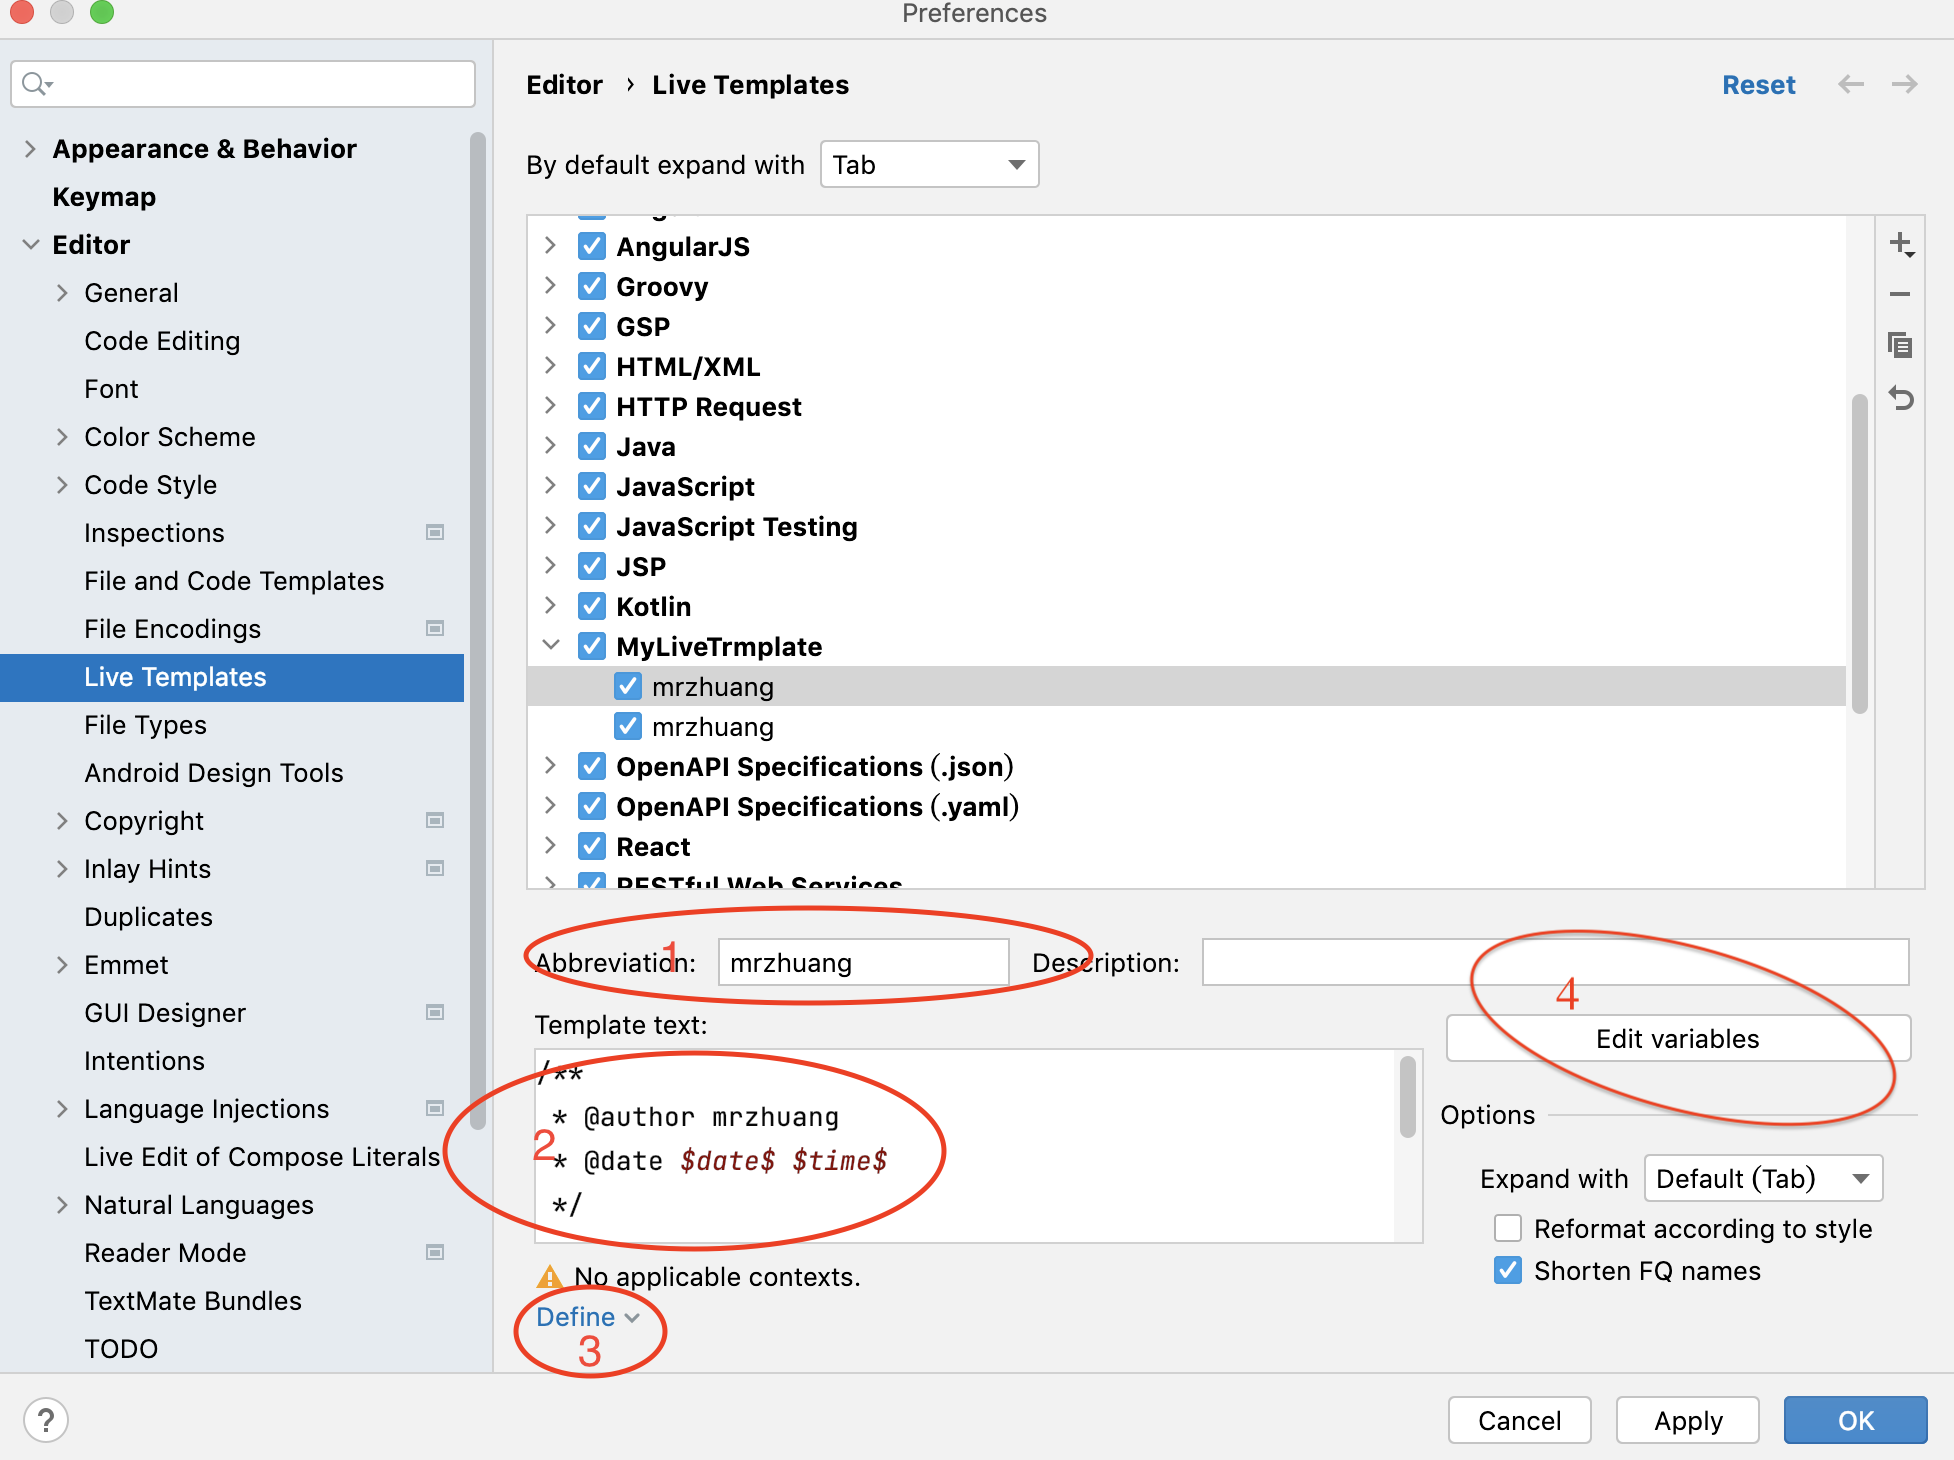Disable Shorten FQ names checkbox

(1508, 1270)
